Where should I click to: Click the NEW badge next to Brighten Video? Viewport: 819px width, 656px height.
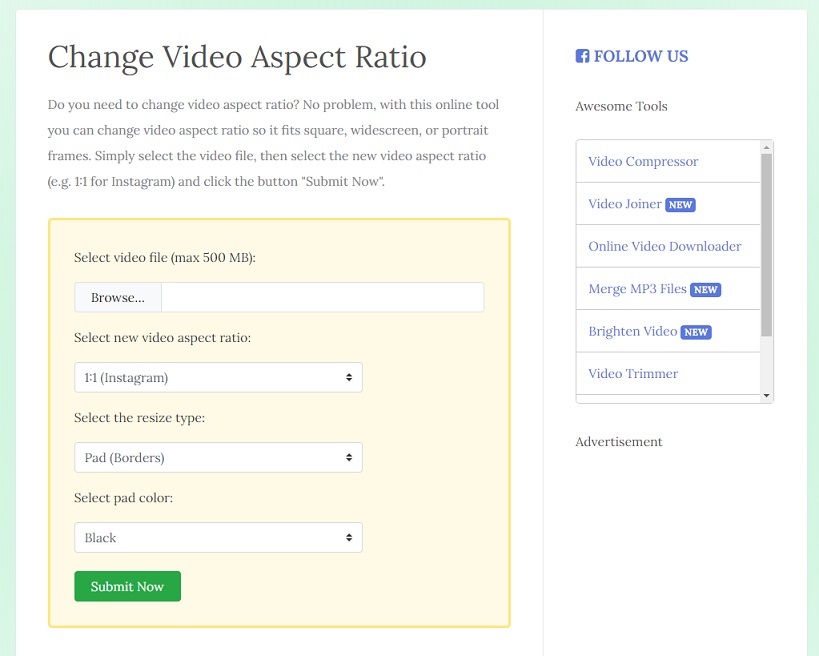pos(696,332)
